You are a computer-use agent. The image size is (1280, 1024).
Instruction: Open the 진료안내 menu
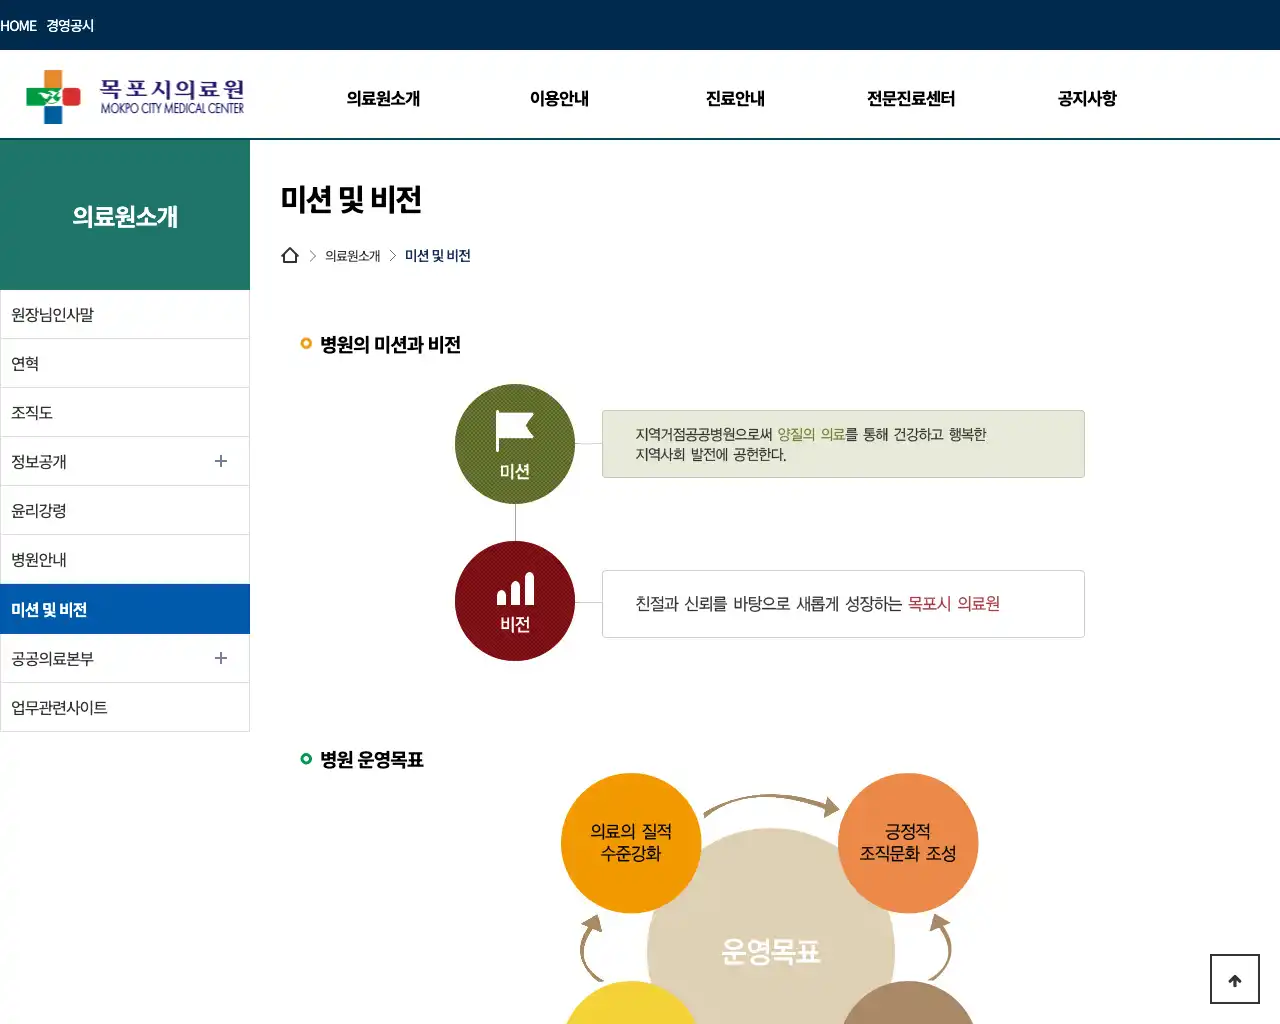[734, 98]
